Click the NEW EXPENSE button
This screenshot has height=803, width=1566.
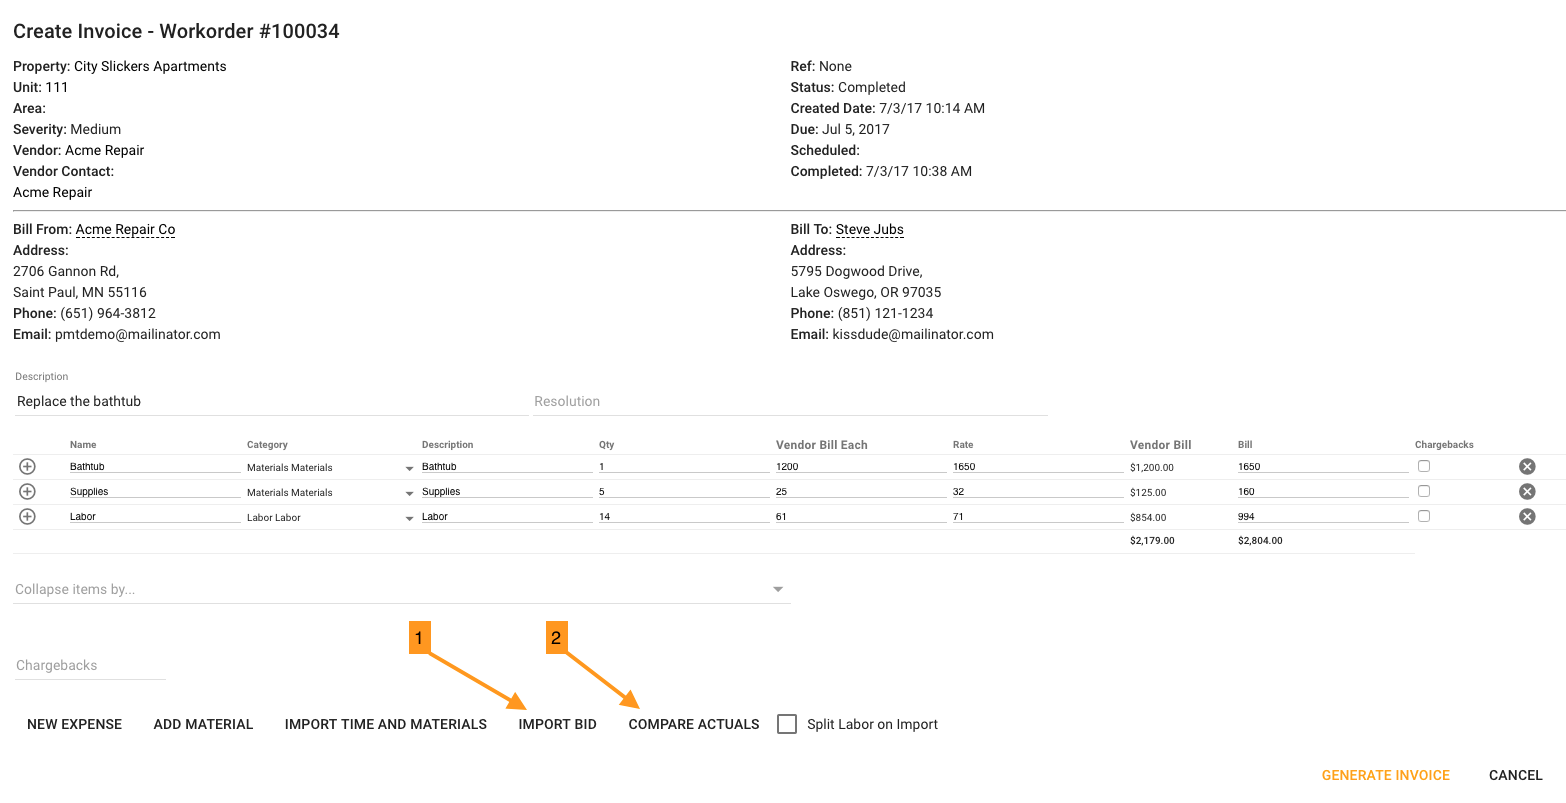pos(75,724)
